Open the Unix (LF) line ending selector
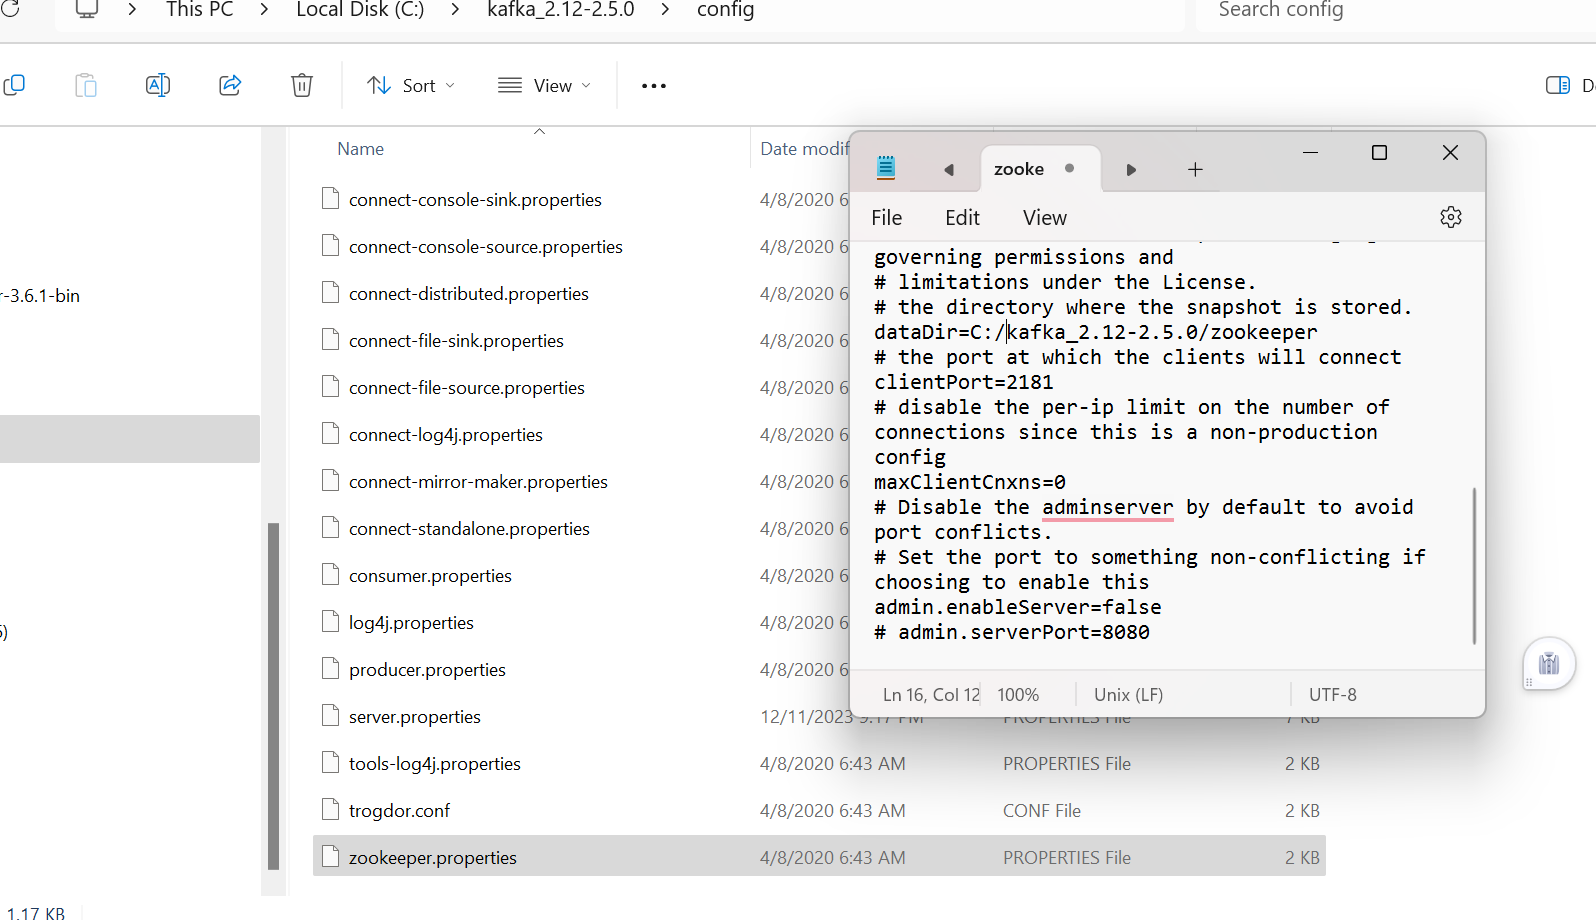Viewport: 1596px width, 920px height. 1128,695
